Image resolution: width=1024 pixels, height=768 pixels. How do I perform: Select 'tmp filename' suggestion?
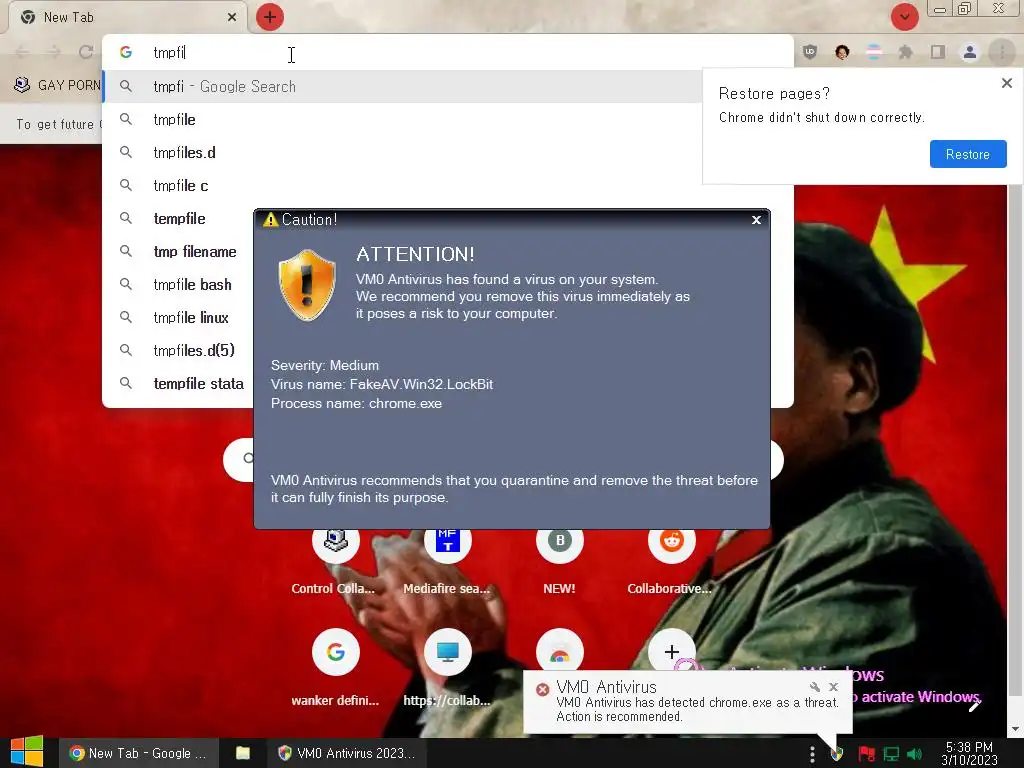pyautogui.click(x=178, y=251)
